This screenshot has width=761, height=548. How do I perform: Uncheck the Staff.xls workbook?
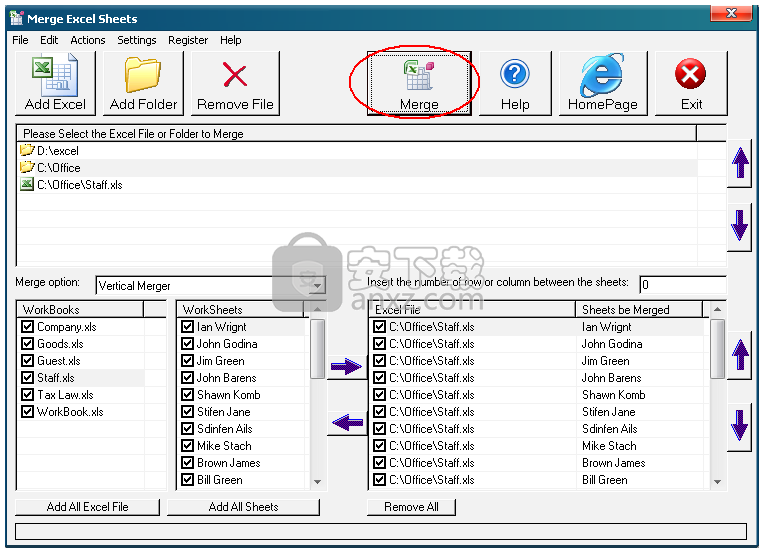(x=27, y=378)
